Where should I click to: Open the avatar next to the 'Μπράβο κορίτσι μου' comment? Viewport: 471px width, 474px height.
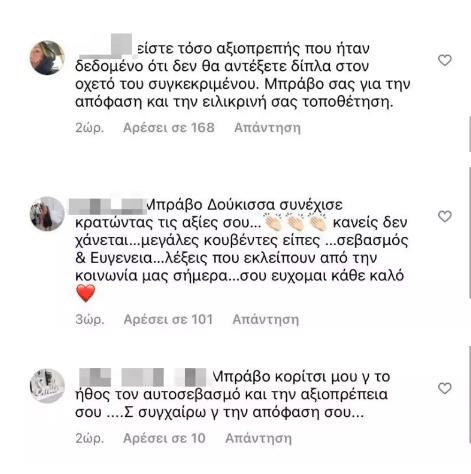pyautogui.click(x=47, y=386)
